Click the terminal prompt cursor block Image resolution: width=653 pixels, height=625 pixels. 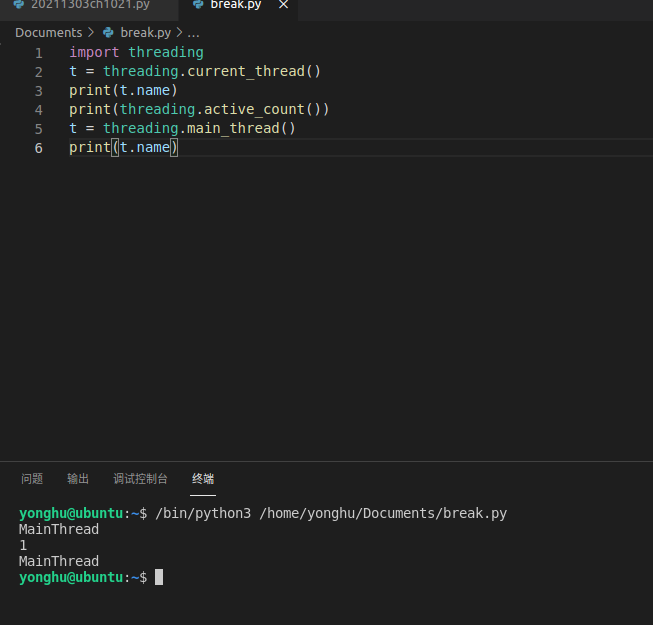[x=159, y=577]
